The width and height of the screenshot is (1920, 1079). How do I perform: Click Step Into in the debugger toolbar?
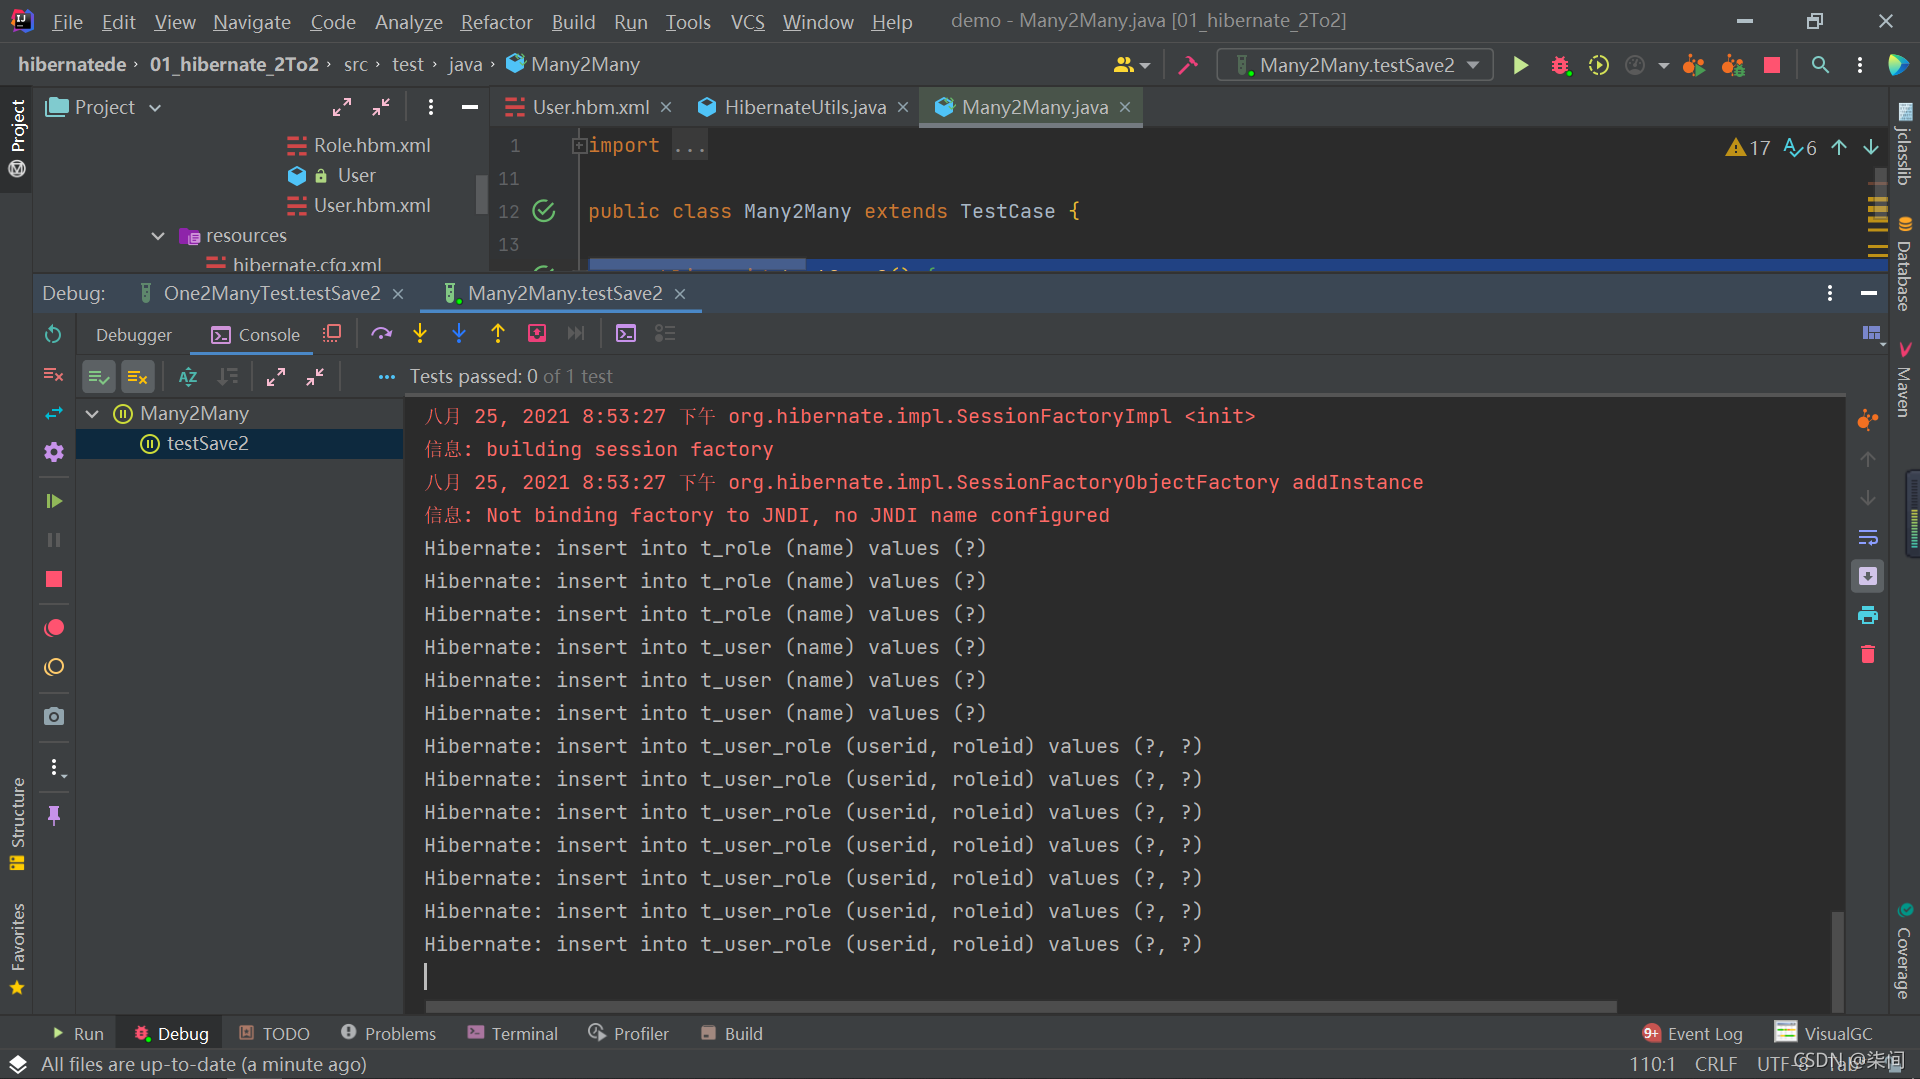tap(420, 334)
